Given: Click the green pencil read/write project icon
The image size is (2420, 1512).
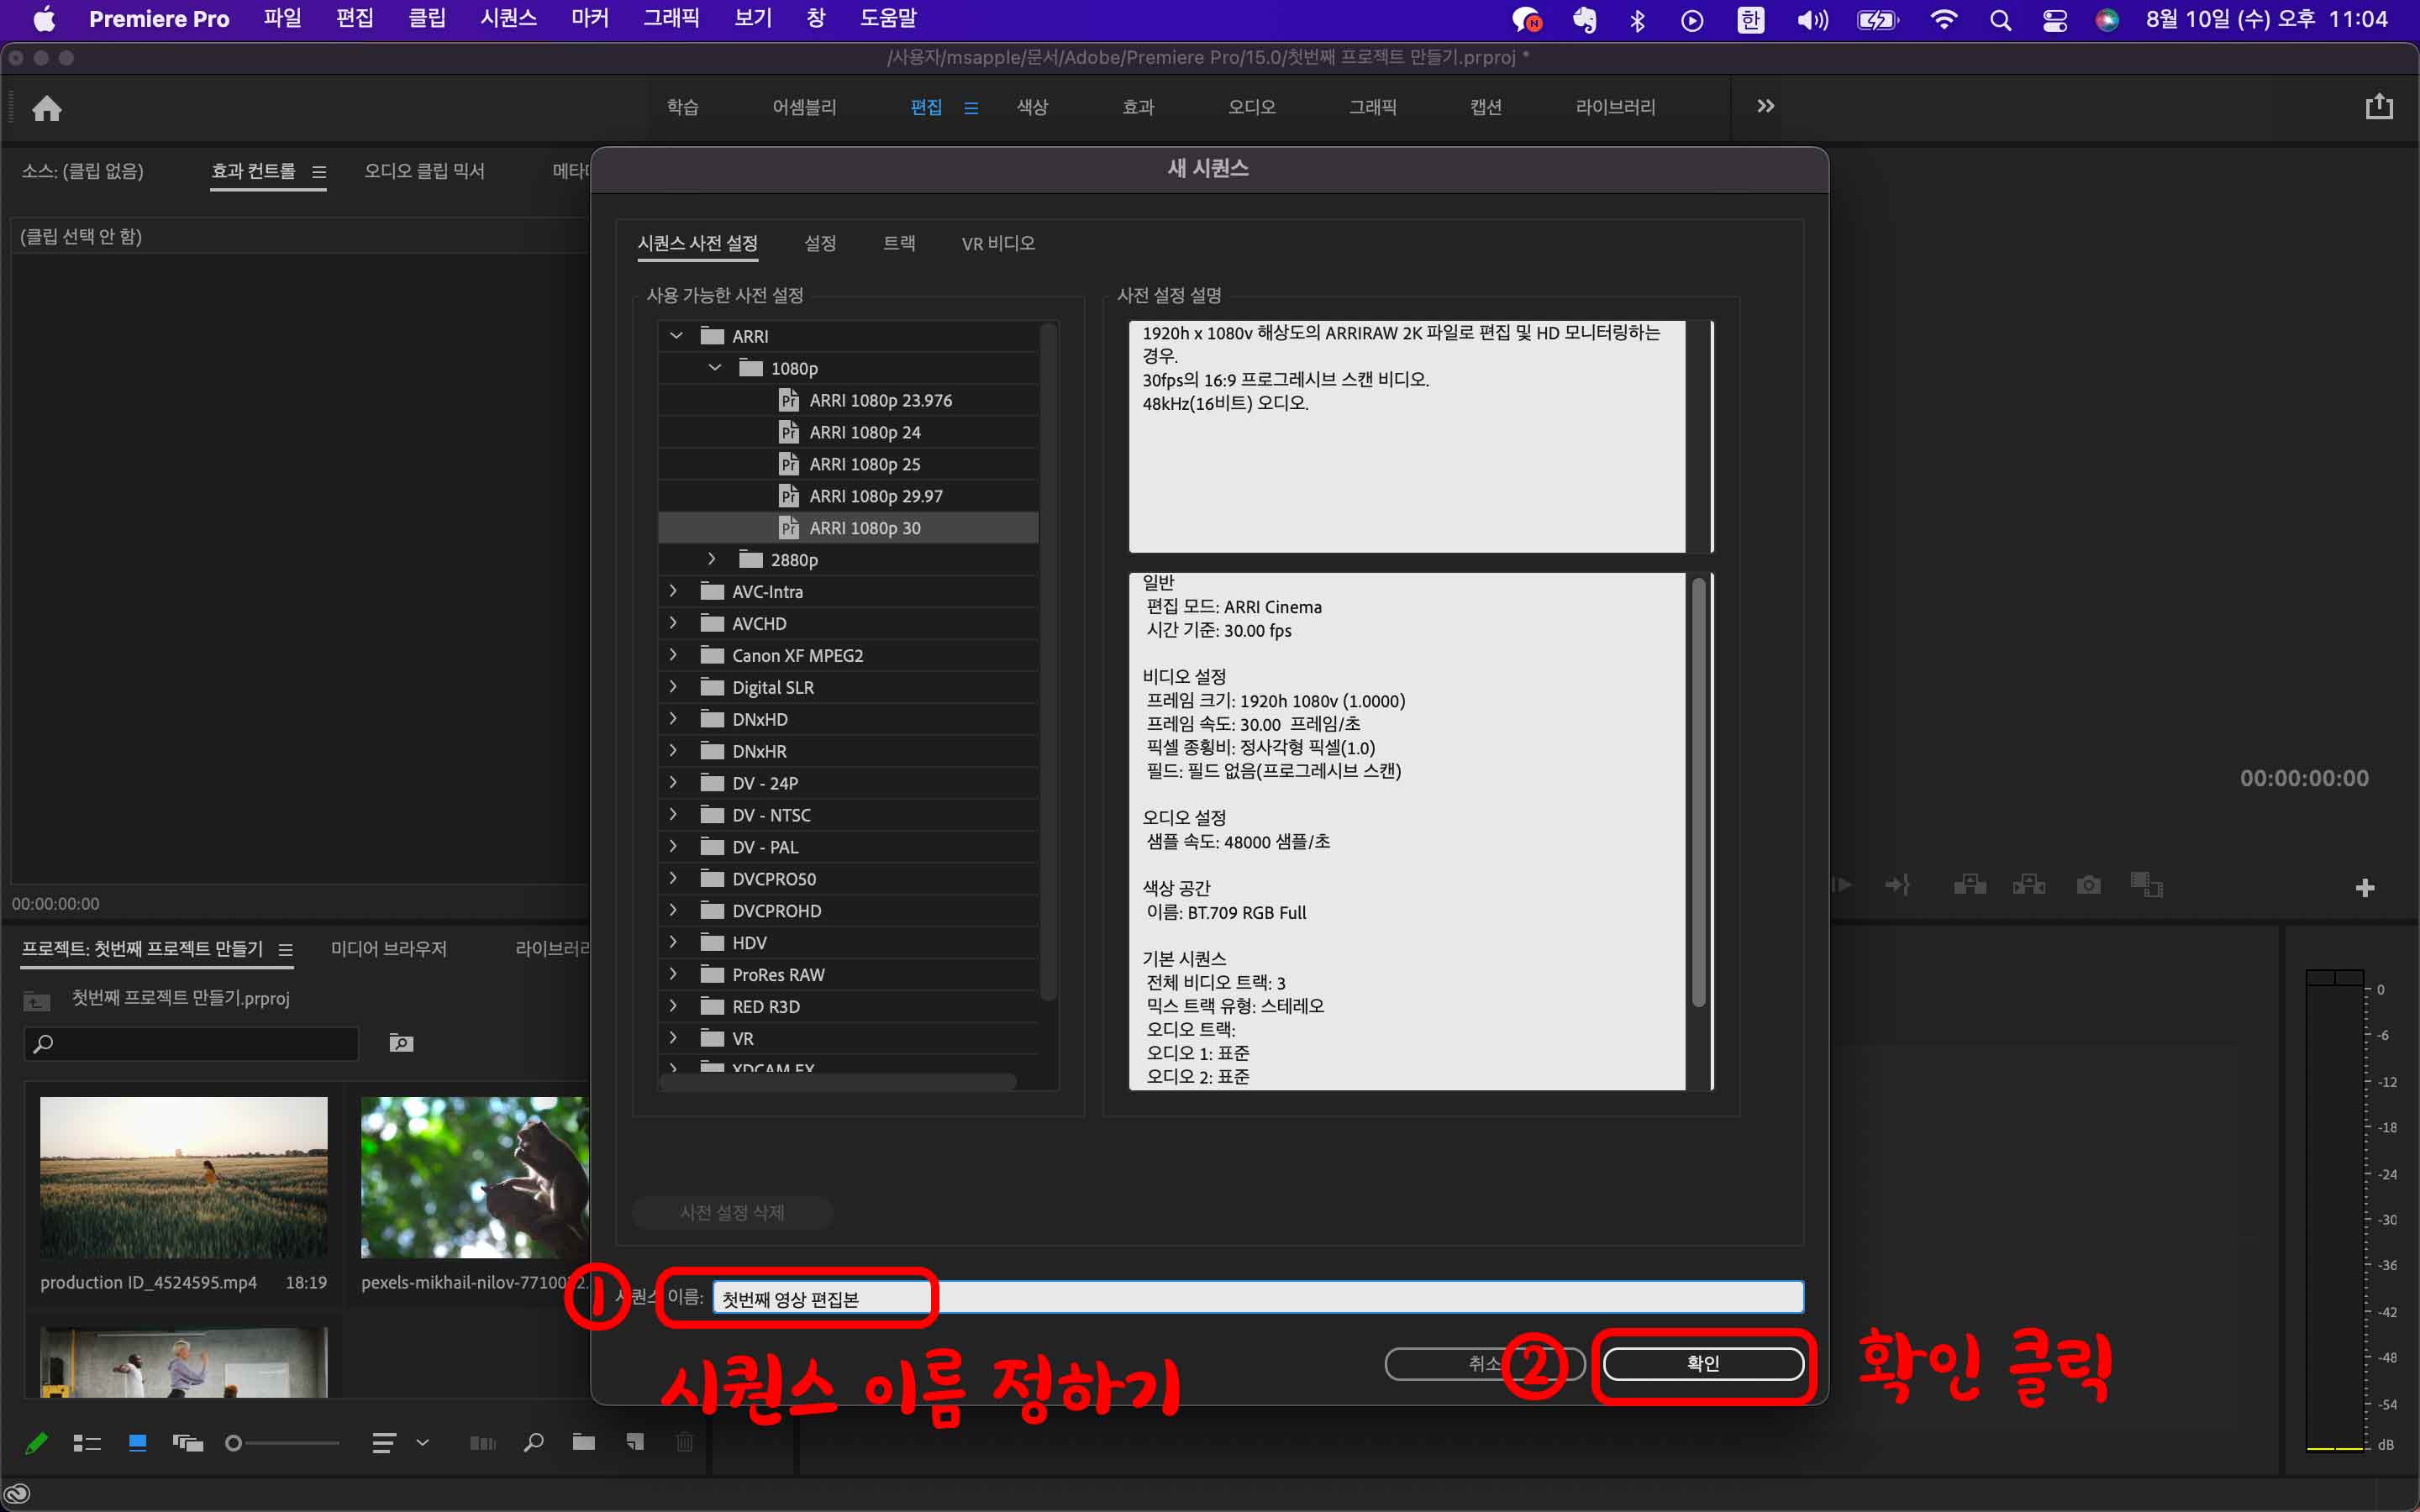Looking at the screenshot, I should [36, 1442].
